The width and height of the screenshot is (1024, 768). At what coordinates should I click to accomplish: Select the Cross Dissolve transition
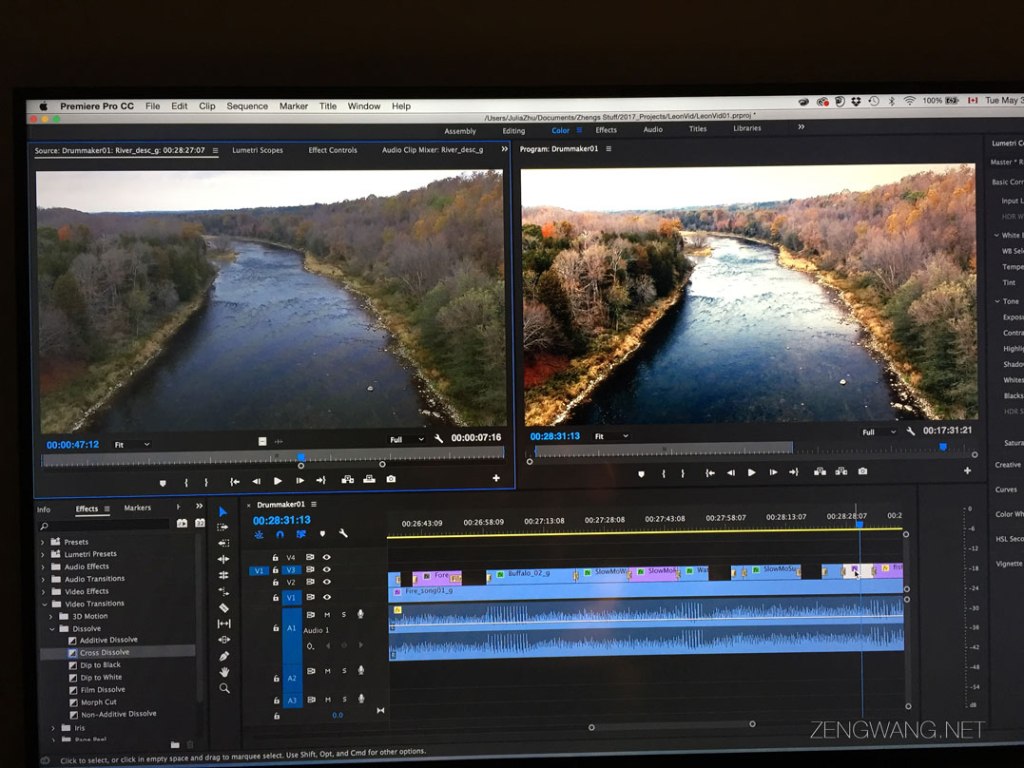pos(106,652)
